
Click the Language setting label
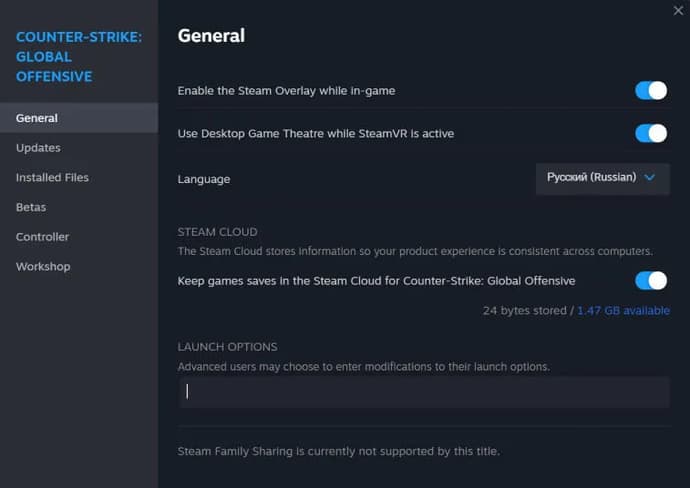point(204,180)
